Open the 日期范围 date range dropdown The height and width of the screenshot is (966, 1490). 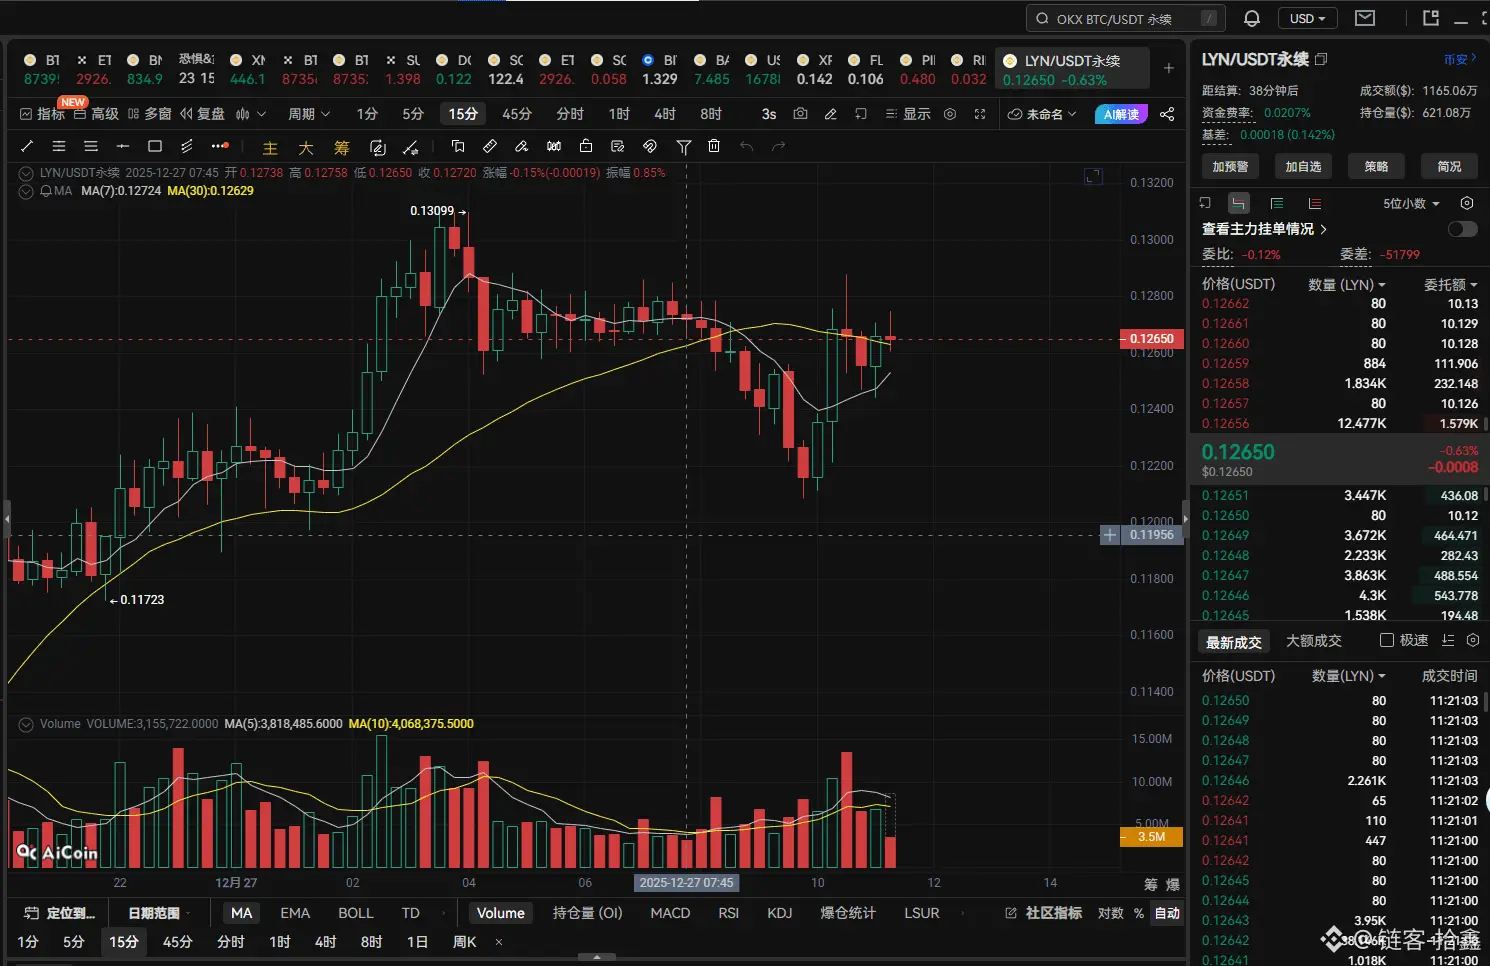(159, 913)
